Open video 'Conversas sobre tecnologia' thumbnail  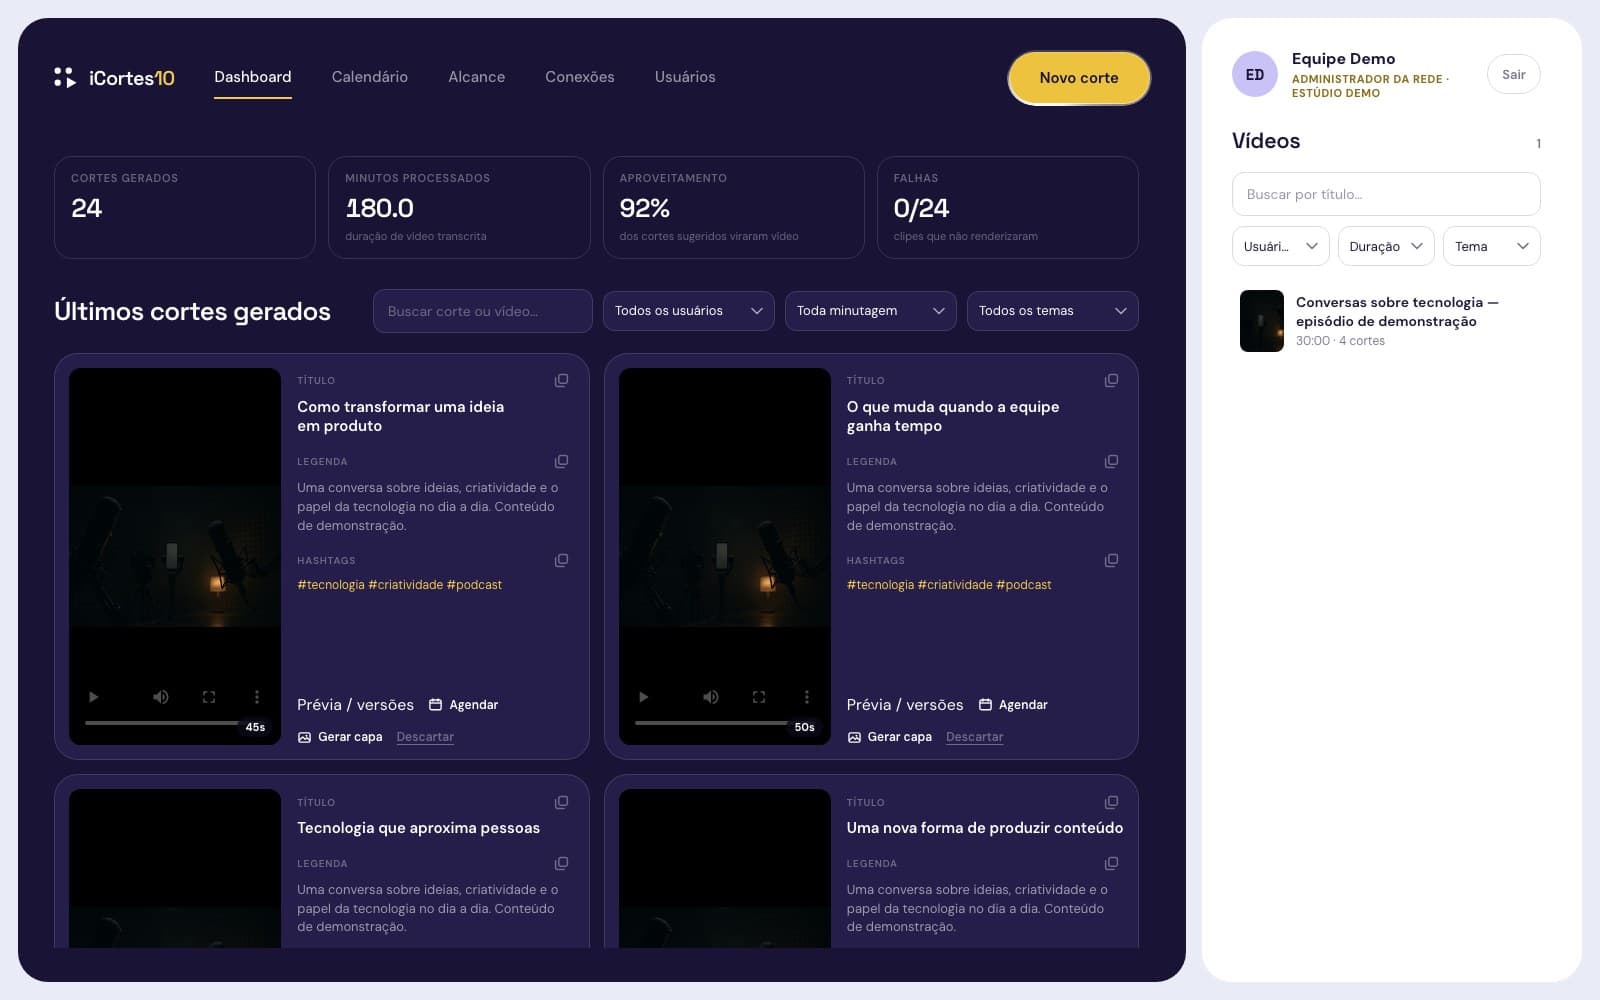point(1262,321)
